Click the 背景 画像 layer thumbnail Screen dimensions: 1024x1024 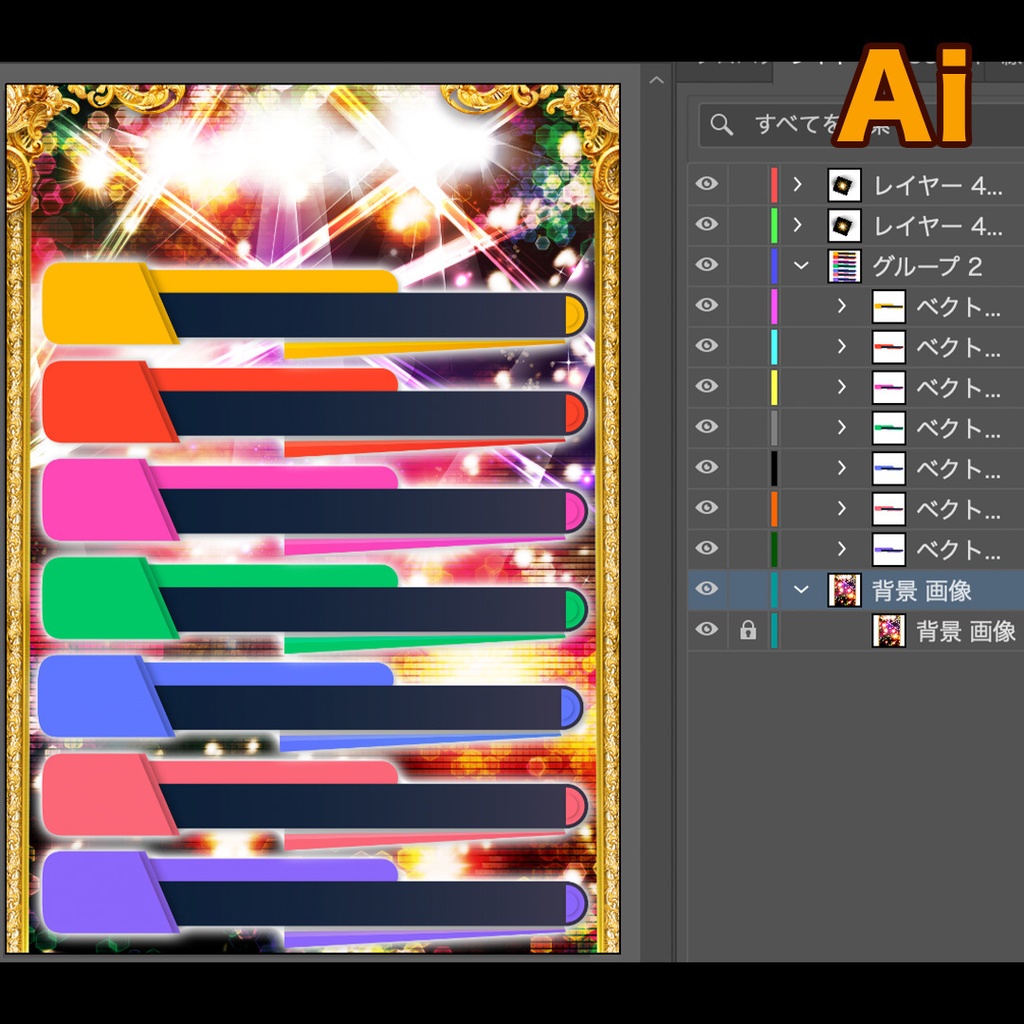coord(843,590)
